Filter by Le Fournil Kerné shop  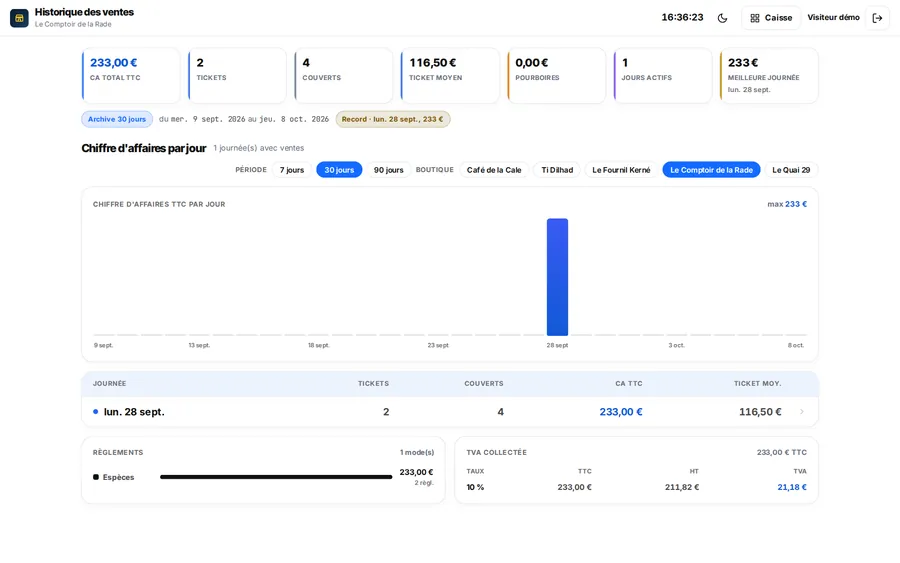(x=621, y=170)
